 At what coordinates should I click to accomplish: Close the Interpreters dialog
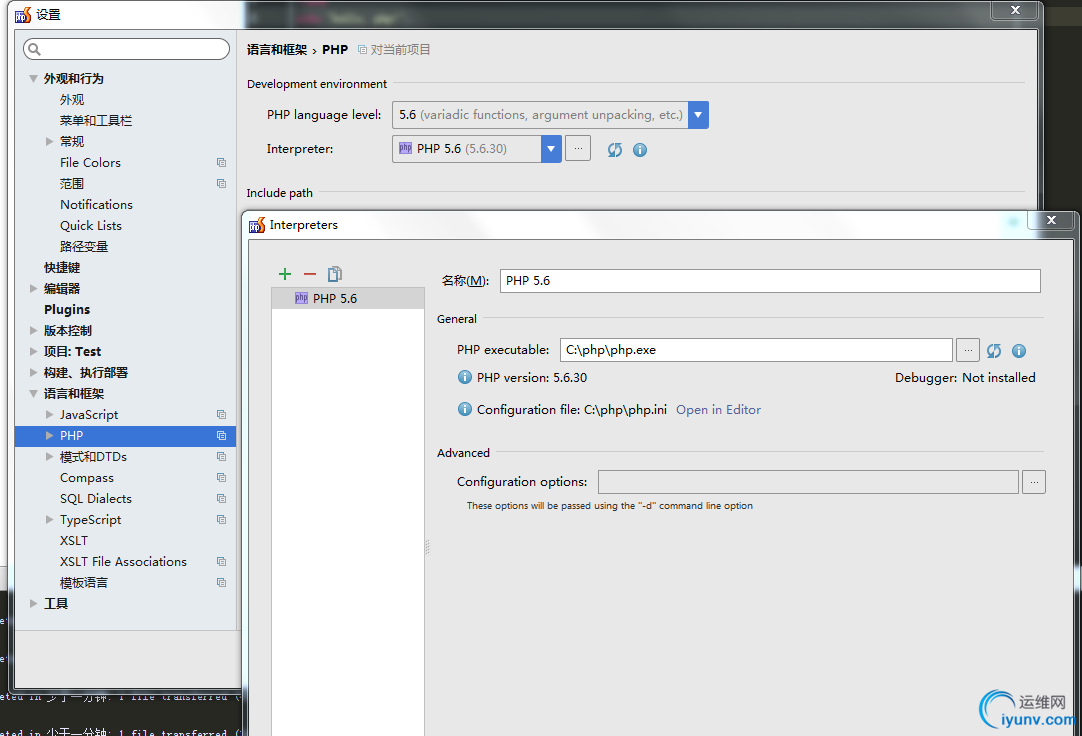(x=1051, y=220)
